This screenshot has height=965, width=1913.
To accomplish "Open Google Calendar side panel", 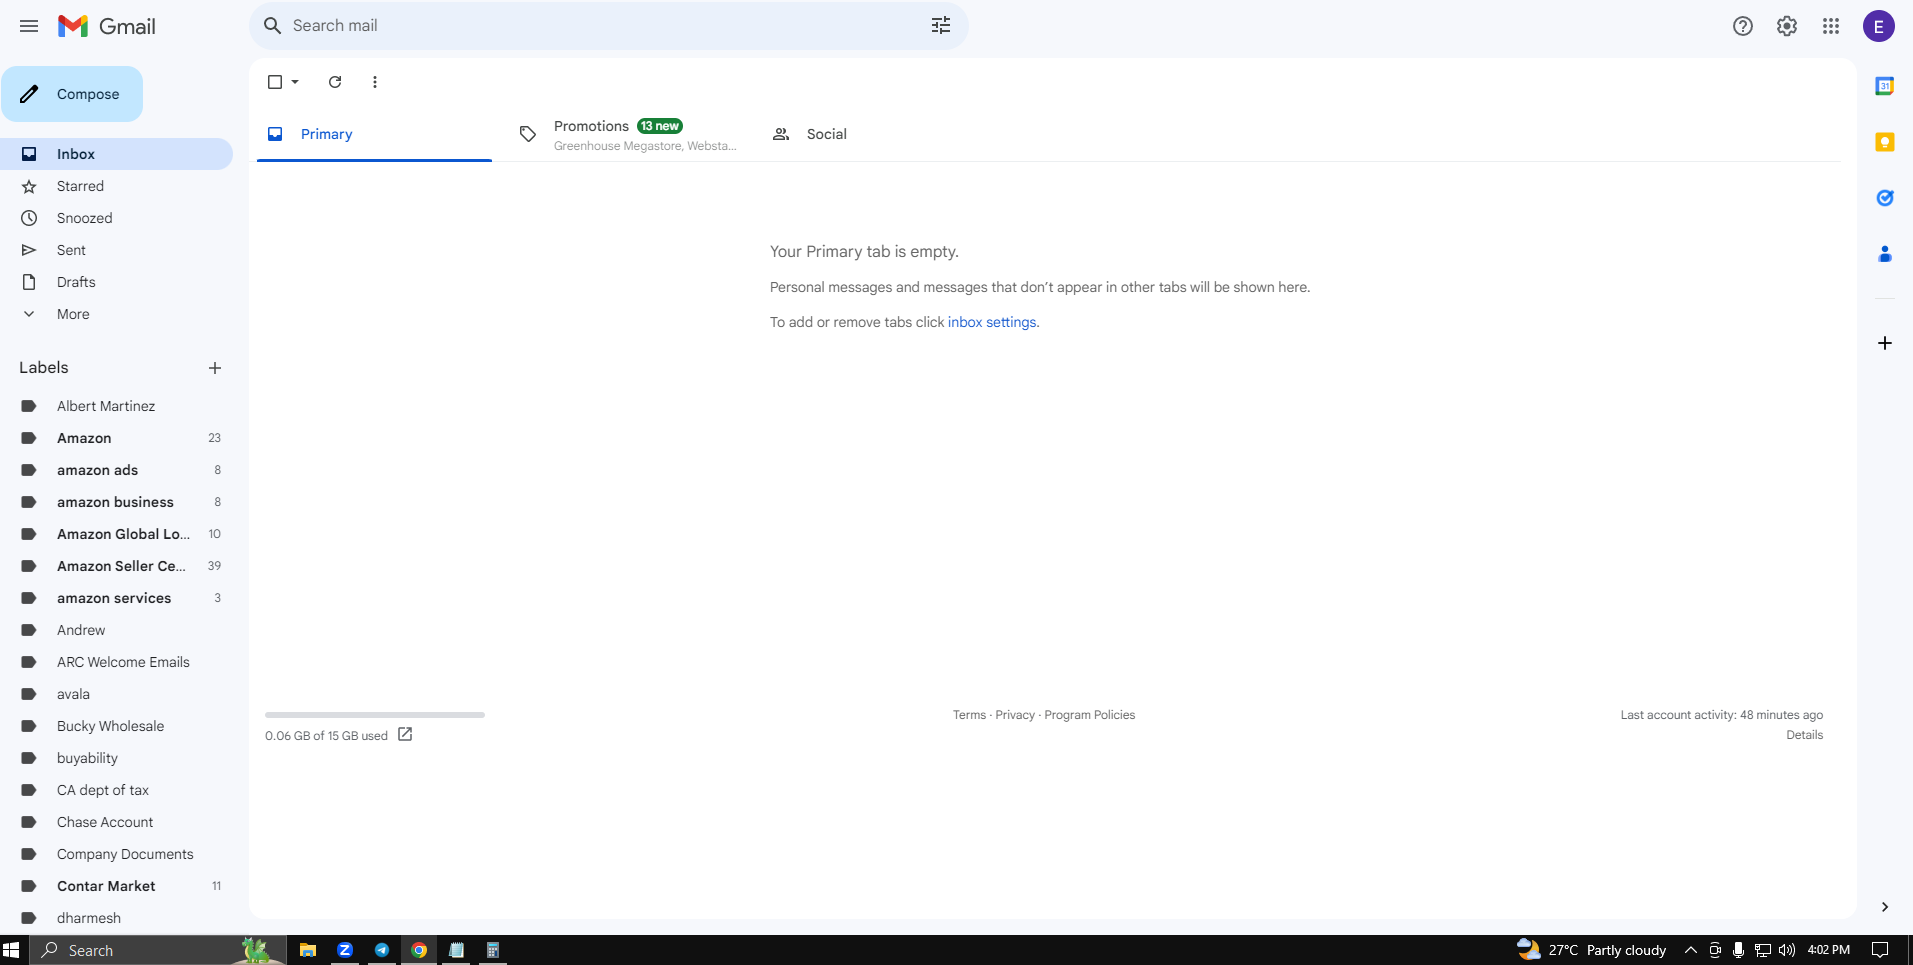I will point(1885,86).
